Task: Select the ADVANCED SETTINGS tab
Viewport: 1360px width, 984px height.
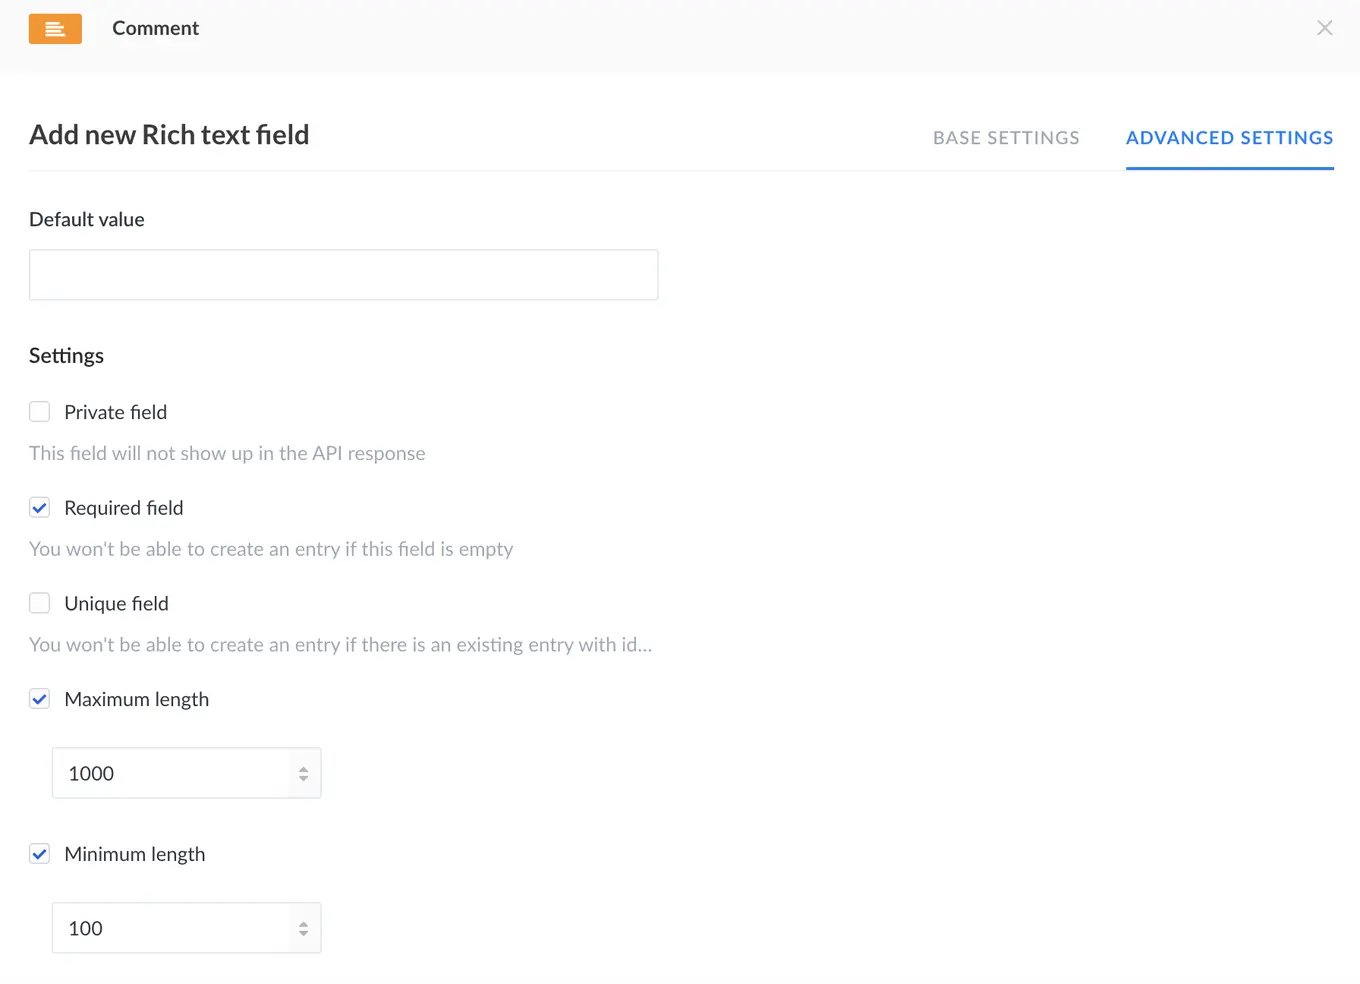Action: click(1229, 138)
